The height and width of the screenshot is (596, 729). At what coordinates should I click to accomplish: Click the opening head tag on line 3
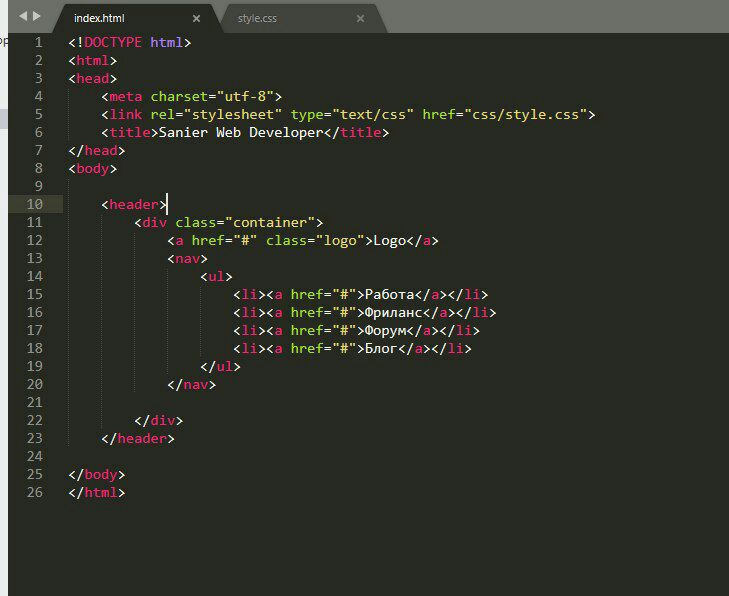coord(93,79)
